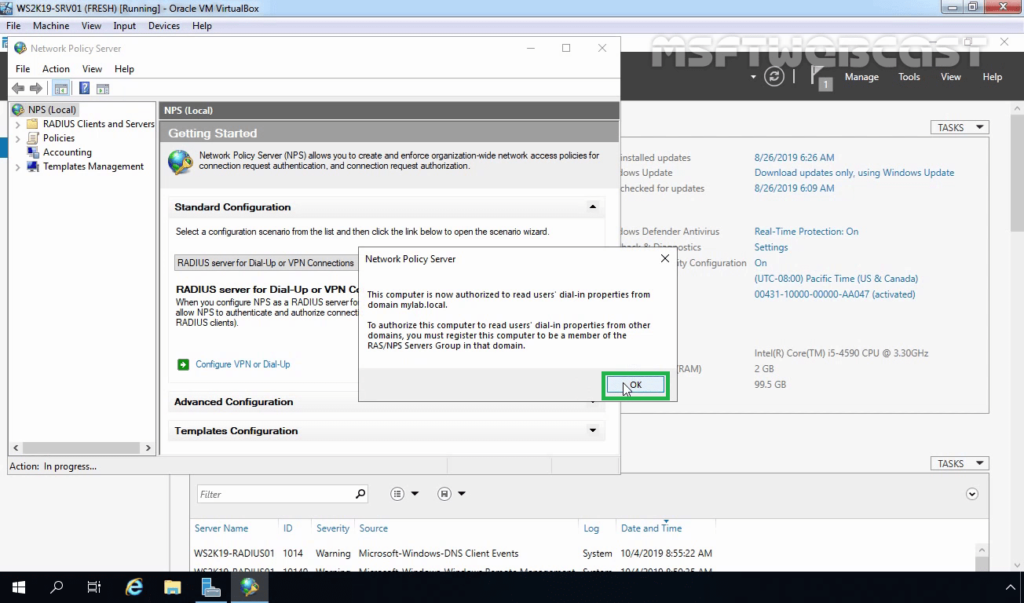Open NPS Action menu
Viewport: 1024px width, 603px height.
pyautogui.click(x=56, y=69)
